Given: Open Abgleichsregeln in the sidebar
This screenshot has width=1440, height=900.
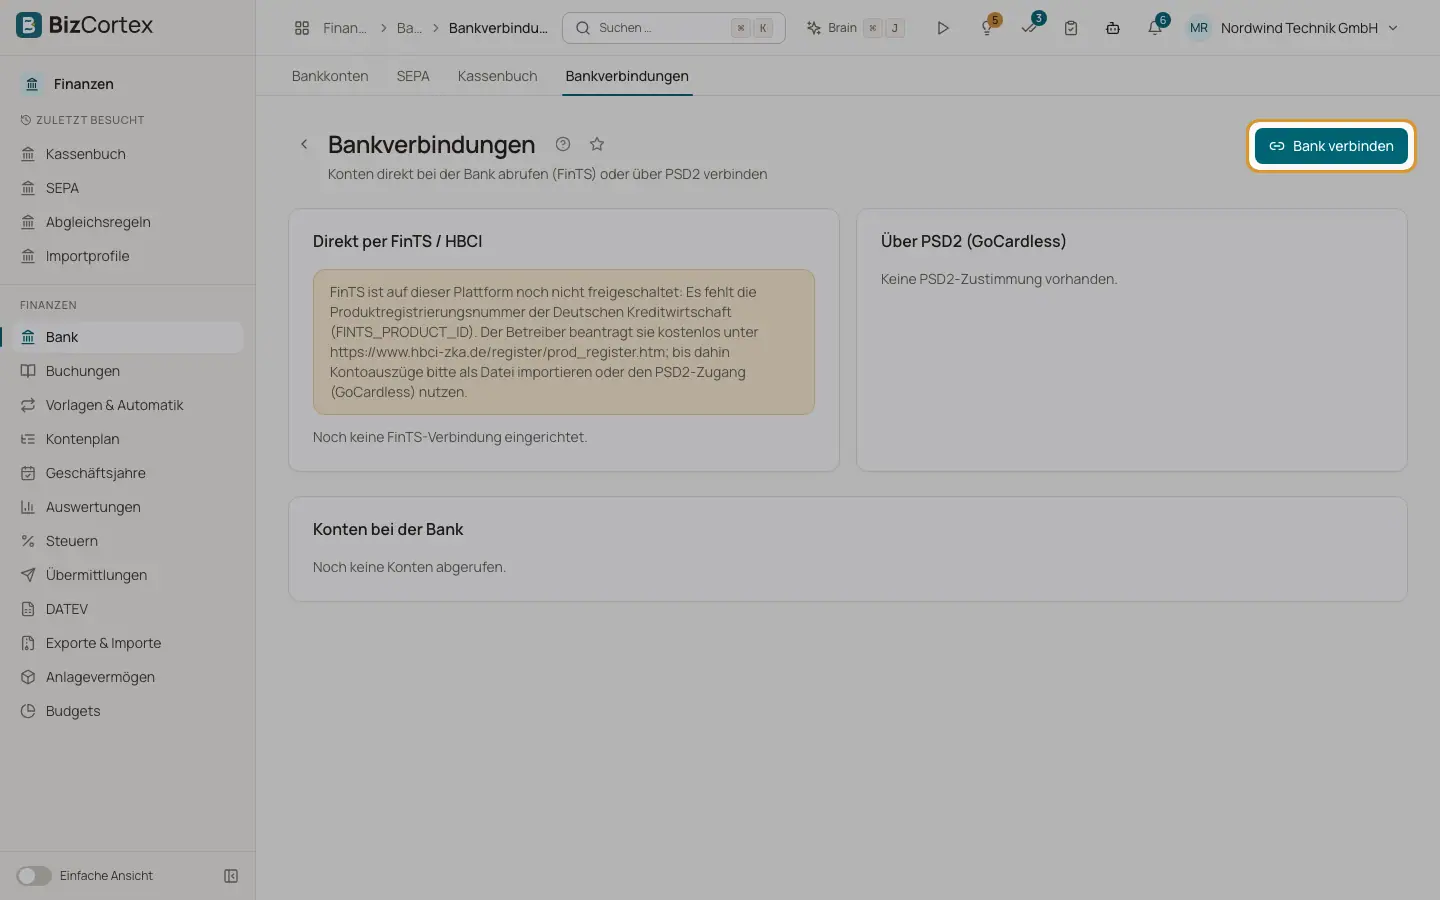Looking at the screenshot, I should pyautogui.click(x=127, y=222).
